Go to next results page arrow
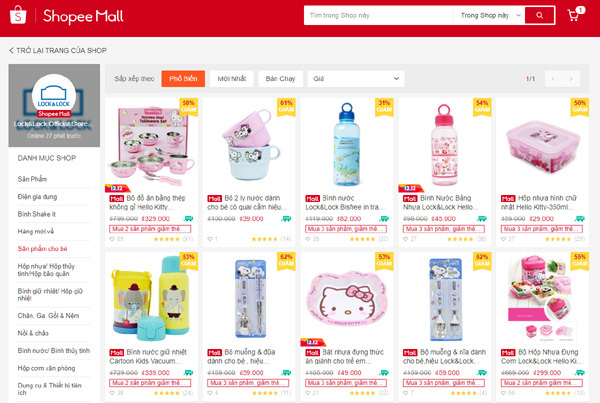 (571, 79)
